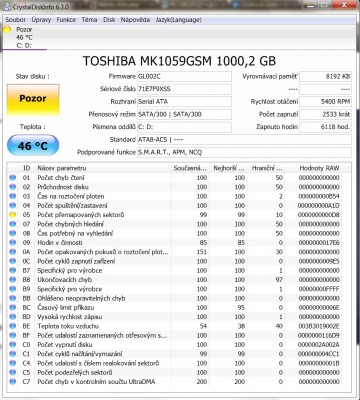The width and height of the screenshot is (360, 400).
Task: Click the buffer size field 8192 KB
Action: pyautogui.click(x=326, y=76)
